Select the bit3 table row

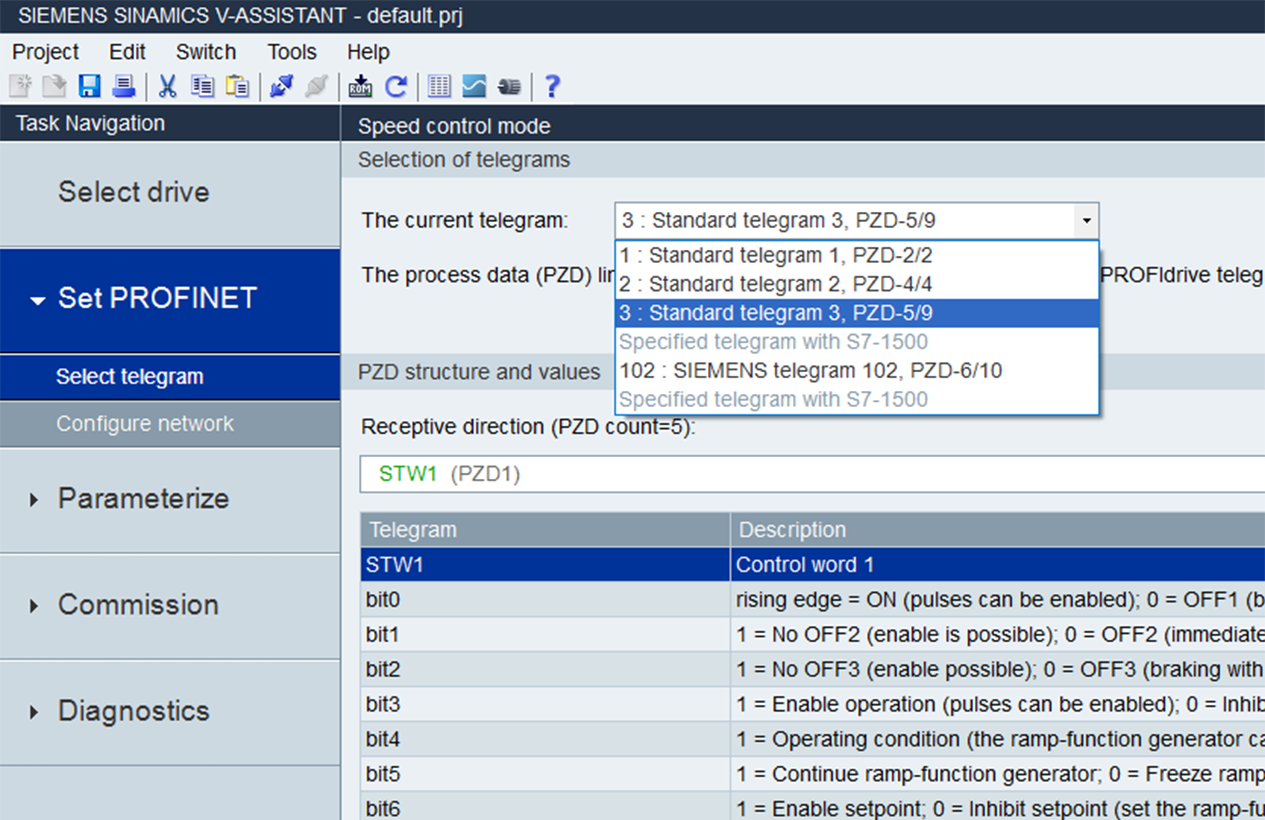point(813,705)
